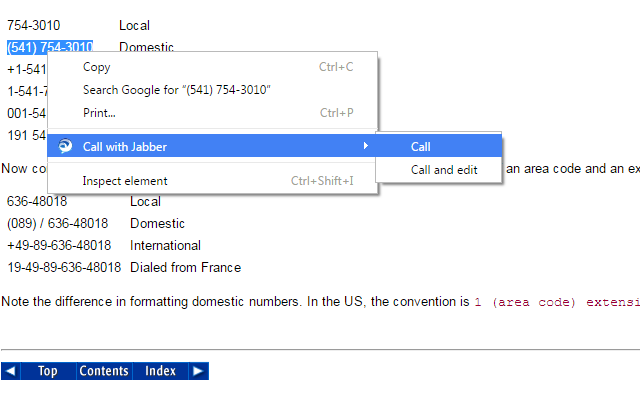Click the 19-49-89-636-48018 number
This screenshot has width=640, height=400.
64,267
